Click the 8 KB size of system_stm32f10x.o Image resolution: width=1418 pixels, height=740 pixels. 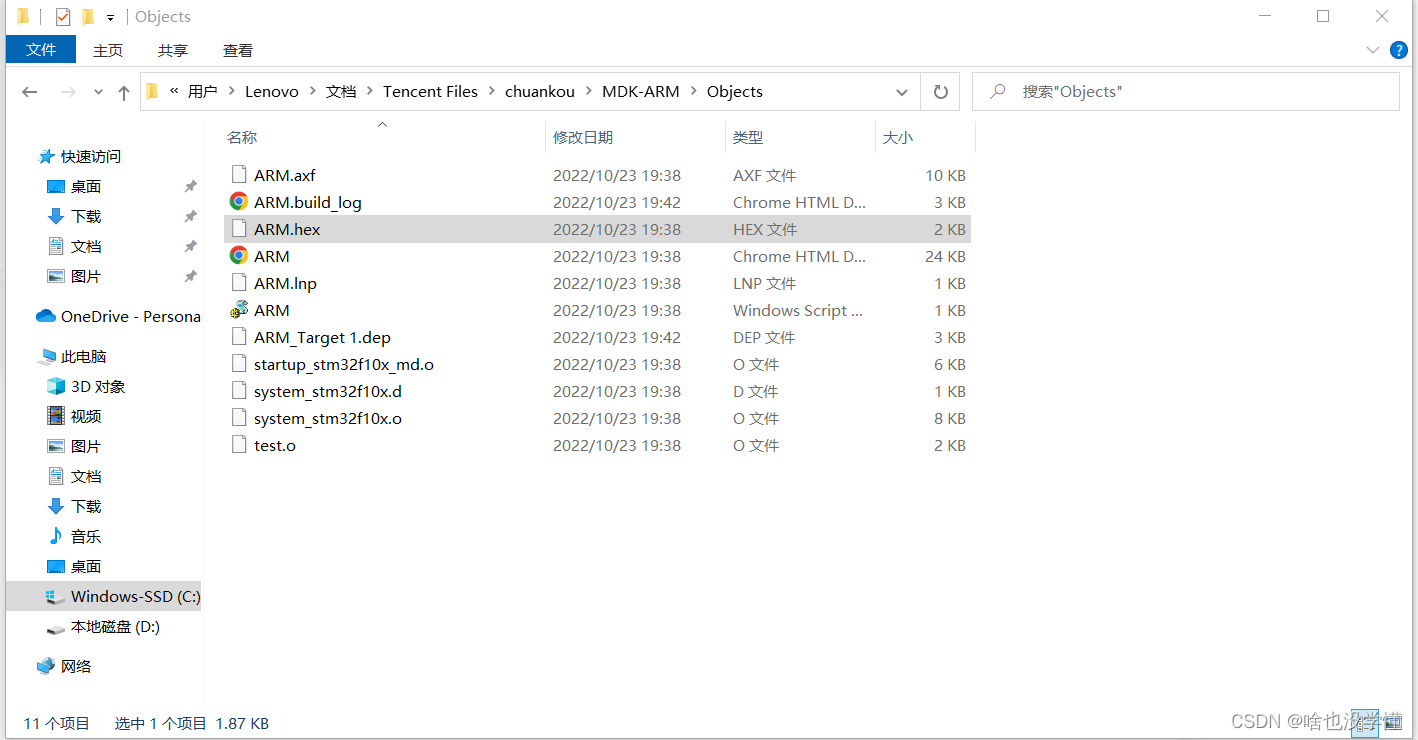coord(949,418)
